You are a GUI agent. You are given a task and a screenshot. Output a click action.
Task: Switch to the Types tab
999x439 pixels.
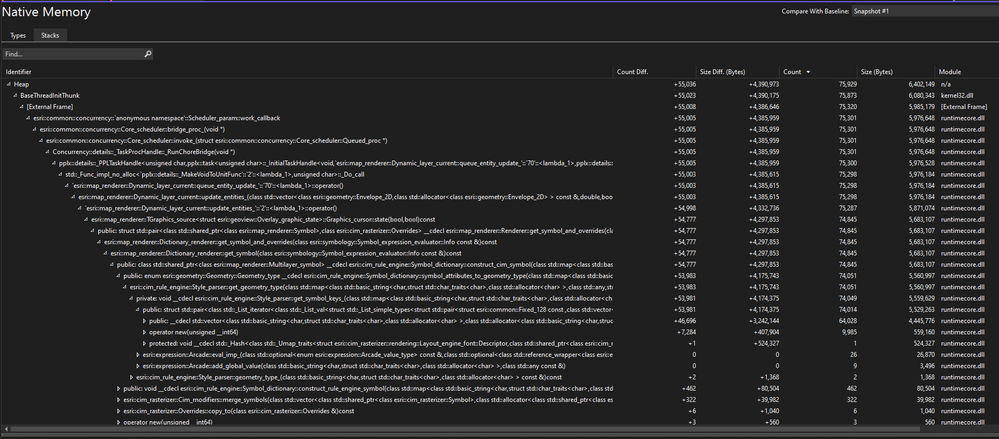pyautogui.click(x=18, y=36)
